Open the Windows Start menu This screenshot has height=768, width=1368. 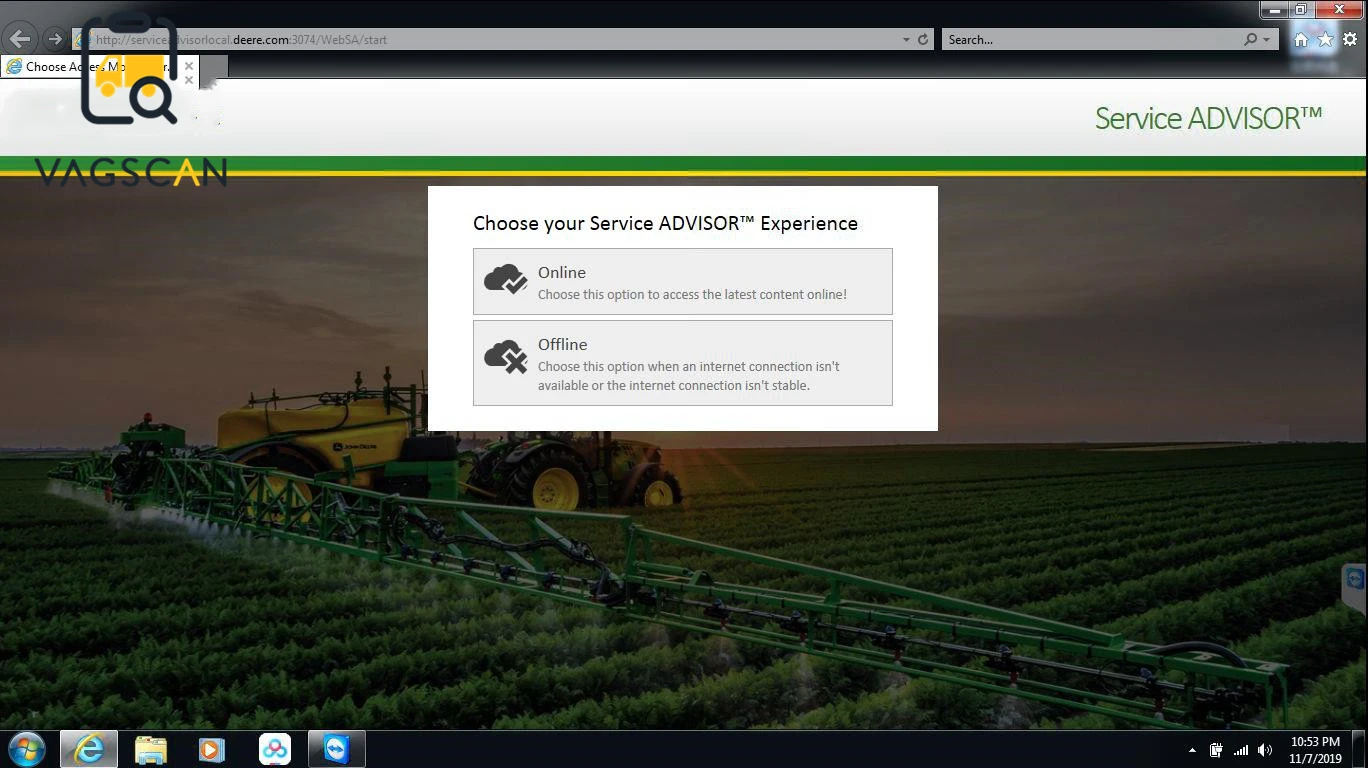[x=27, y=749]
